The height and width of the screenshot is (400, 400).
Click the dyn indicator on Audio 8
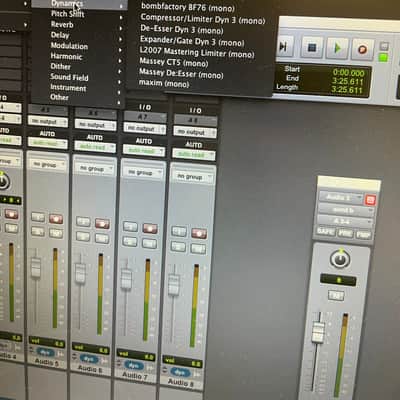click(x=180, y=372)
